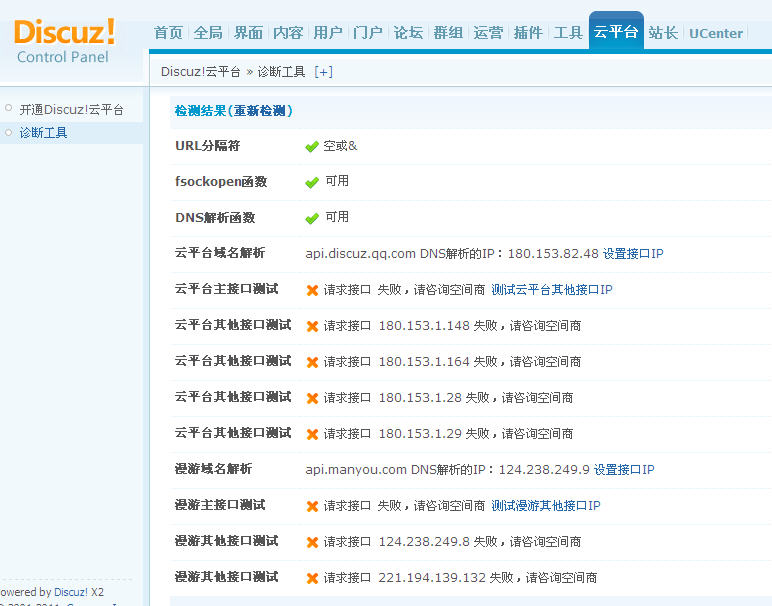Viewport: 772px width, 606px height.
Task: Switch to the 界面 tab
Action: click(x=248, y=32)
